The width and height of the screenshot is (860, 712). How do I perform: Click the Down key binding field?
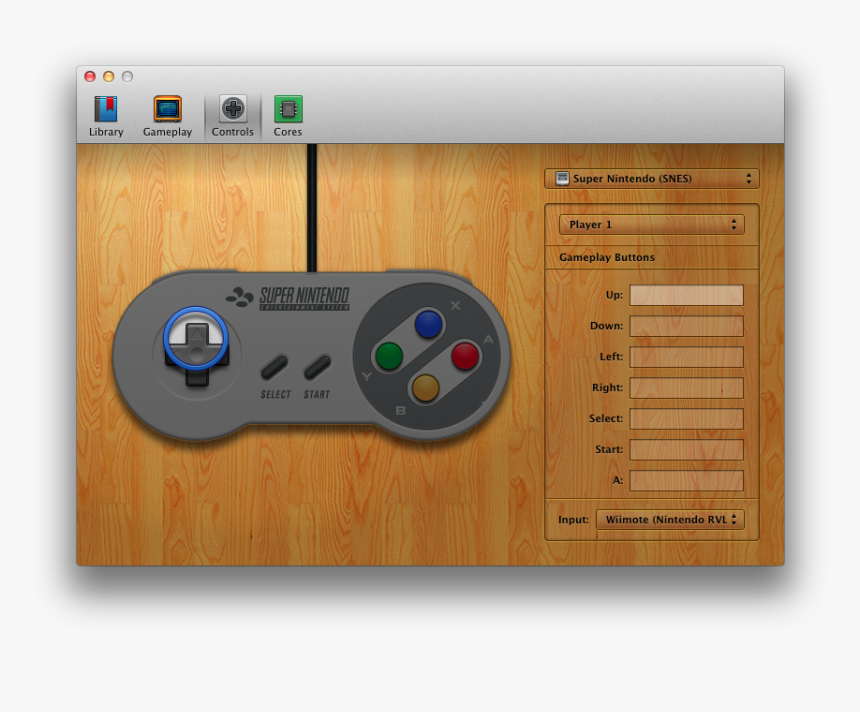pos(686,326)
